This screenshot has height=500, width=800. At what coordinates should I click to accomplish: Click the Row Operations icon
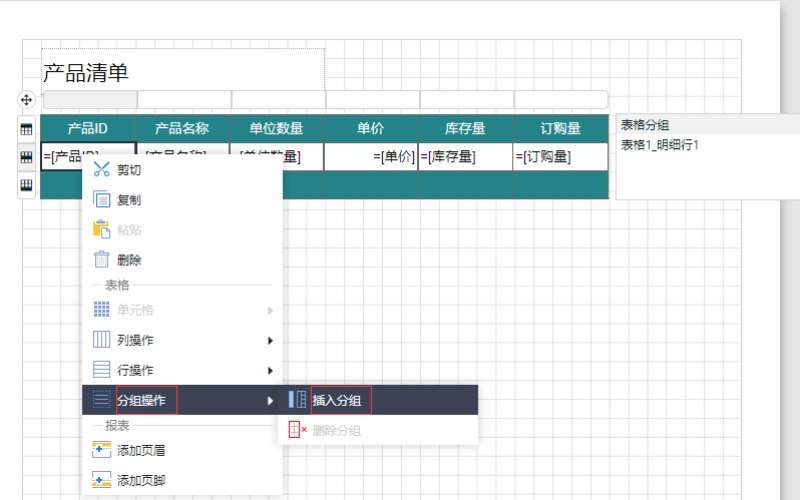102,369
